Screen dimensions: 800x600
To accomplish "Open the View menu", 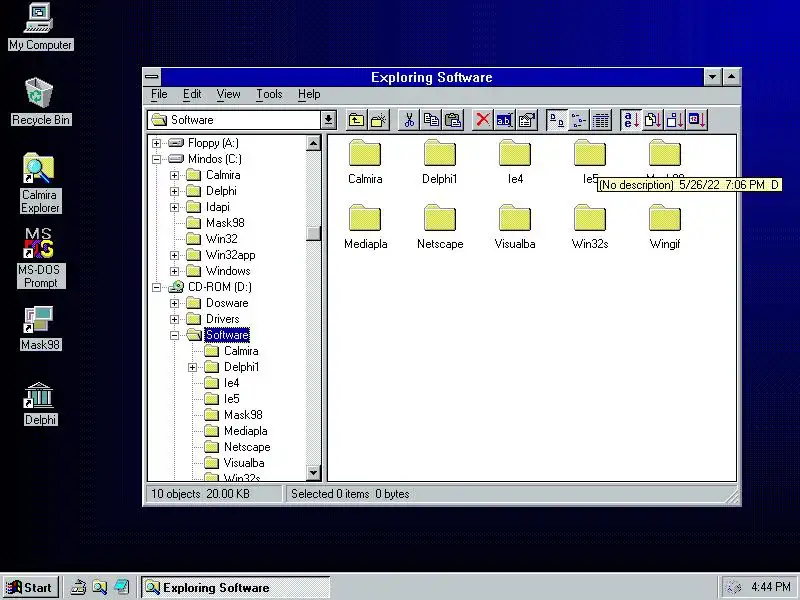I will (x=228, y=94).
